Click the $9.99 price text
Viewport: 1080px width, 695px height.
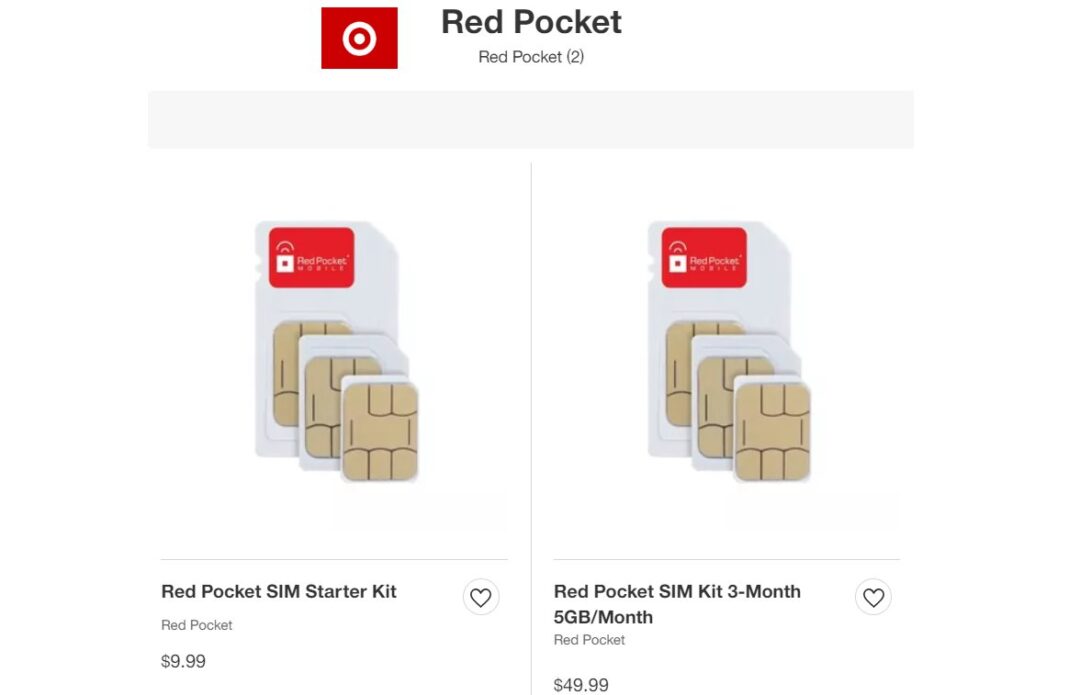coord(184,660)
